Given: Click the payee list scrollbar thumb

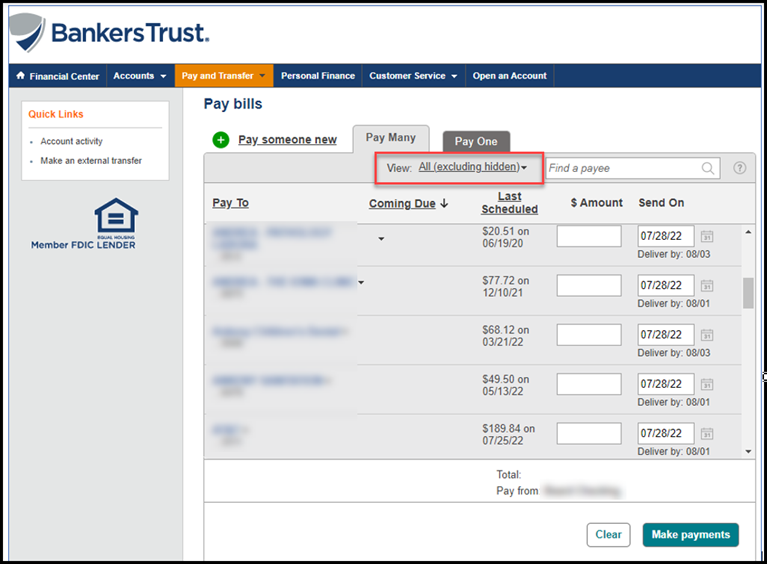Looking at the screenshot, I should pyautogui.click(x=748, y=293).
